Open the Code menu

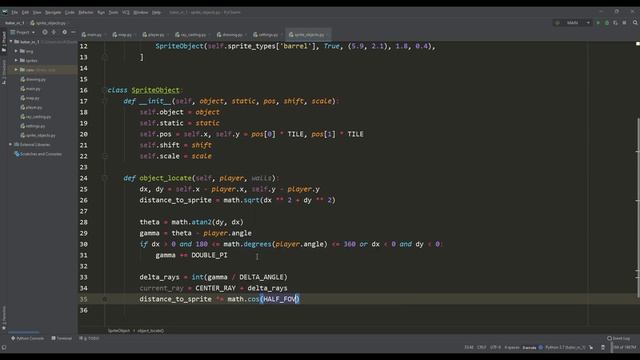click(x=70, y=12)
